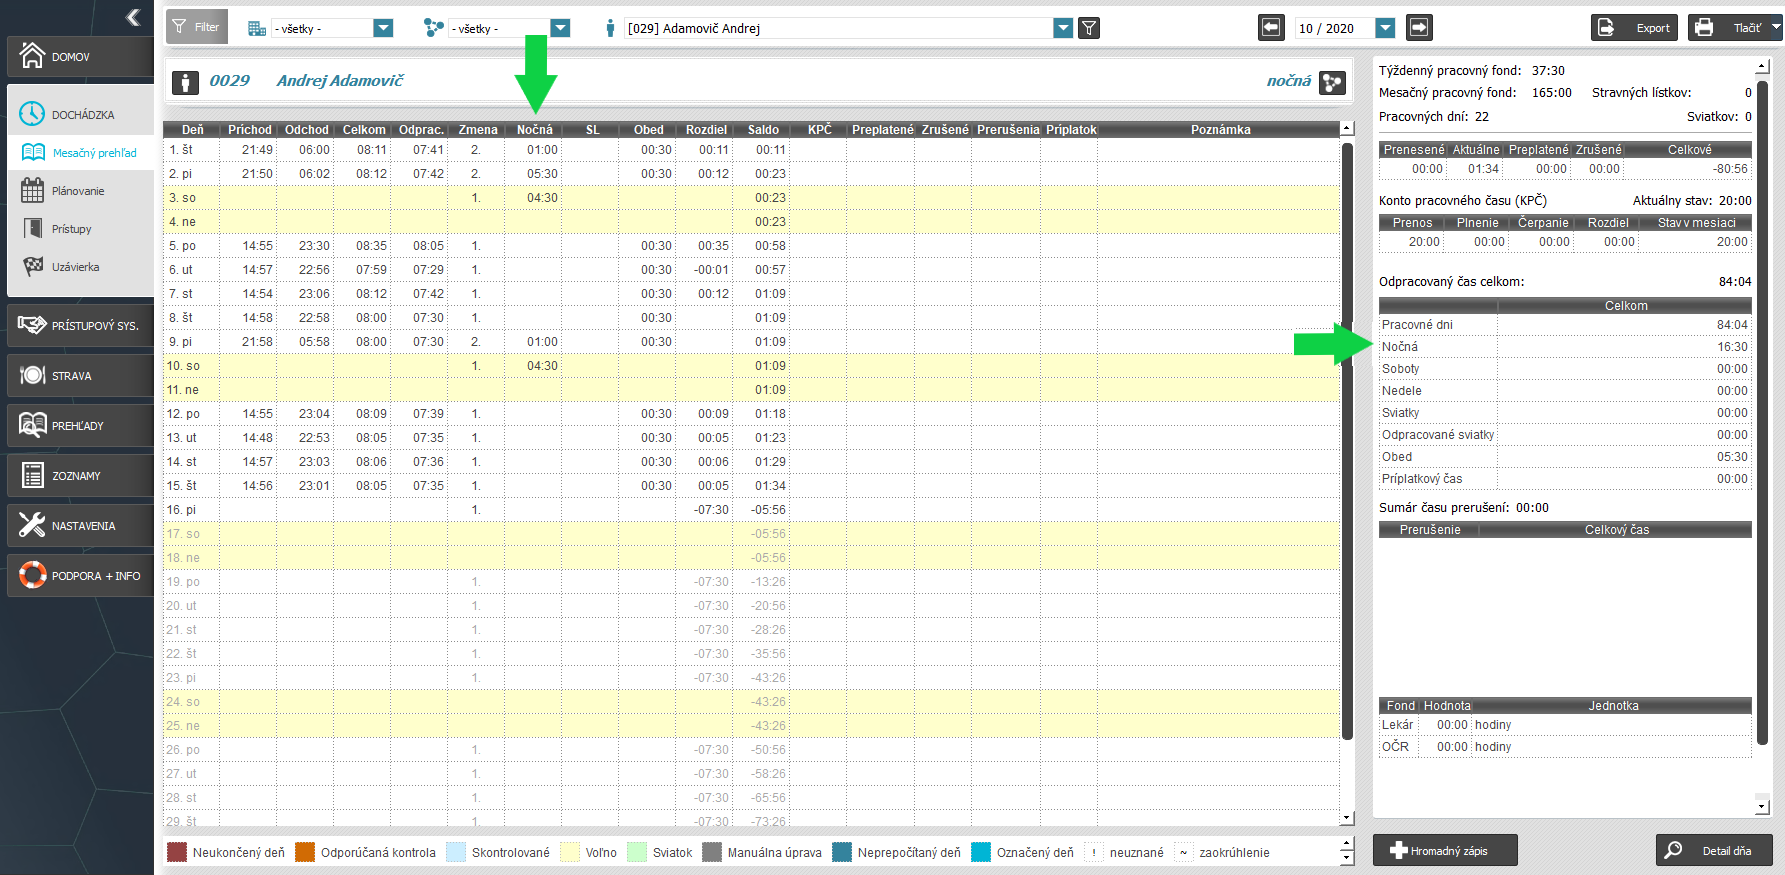
Task: Click the organizational structure icon
Action: coord(433,28)
